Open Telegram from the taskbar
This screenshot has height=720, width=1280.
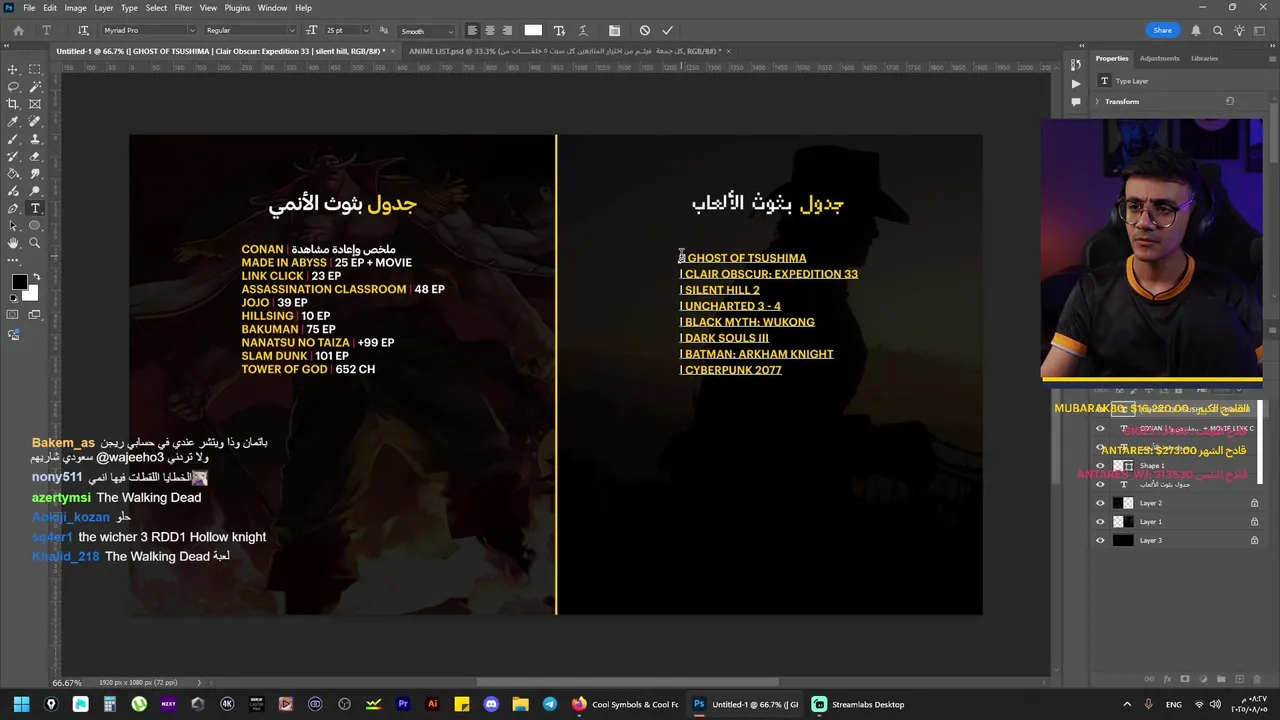[x=549, y=704]
